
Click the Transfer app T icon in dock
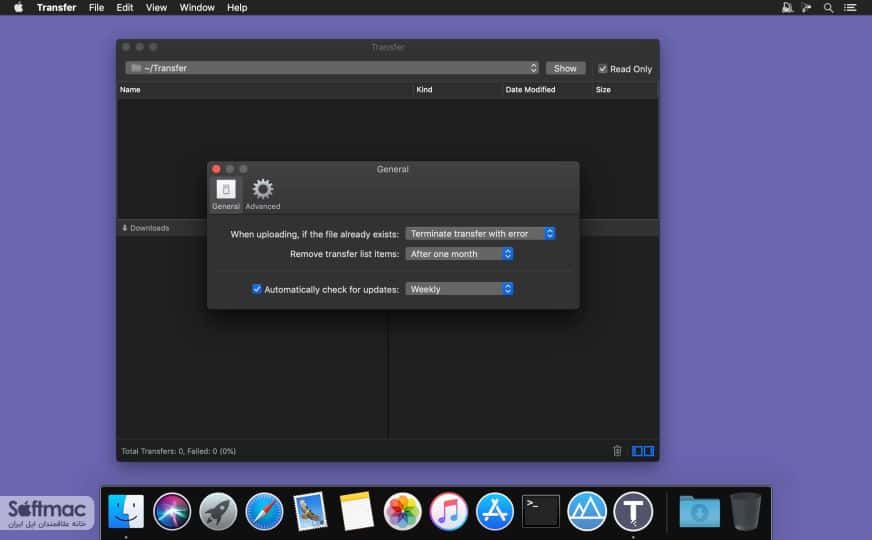click(633, 511)
